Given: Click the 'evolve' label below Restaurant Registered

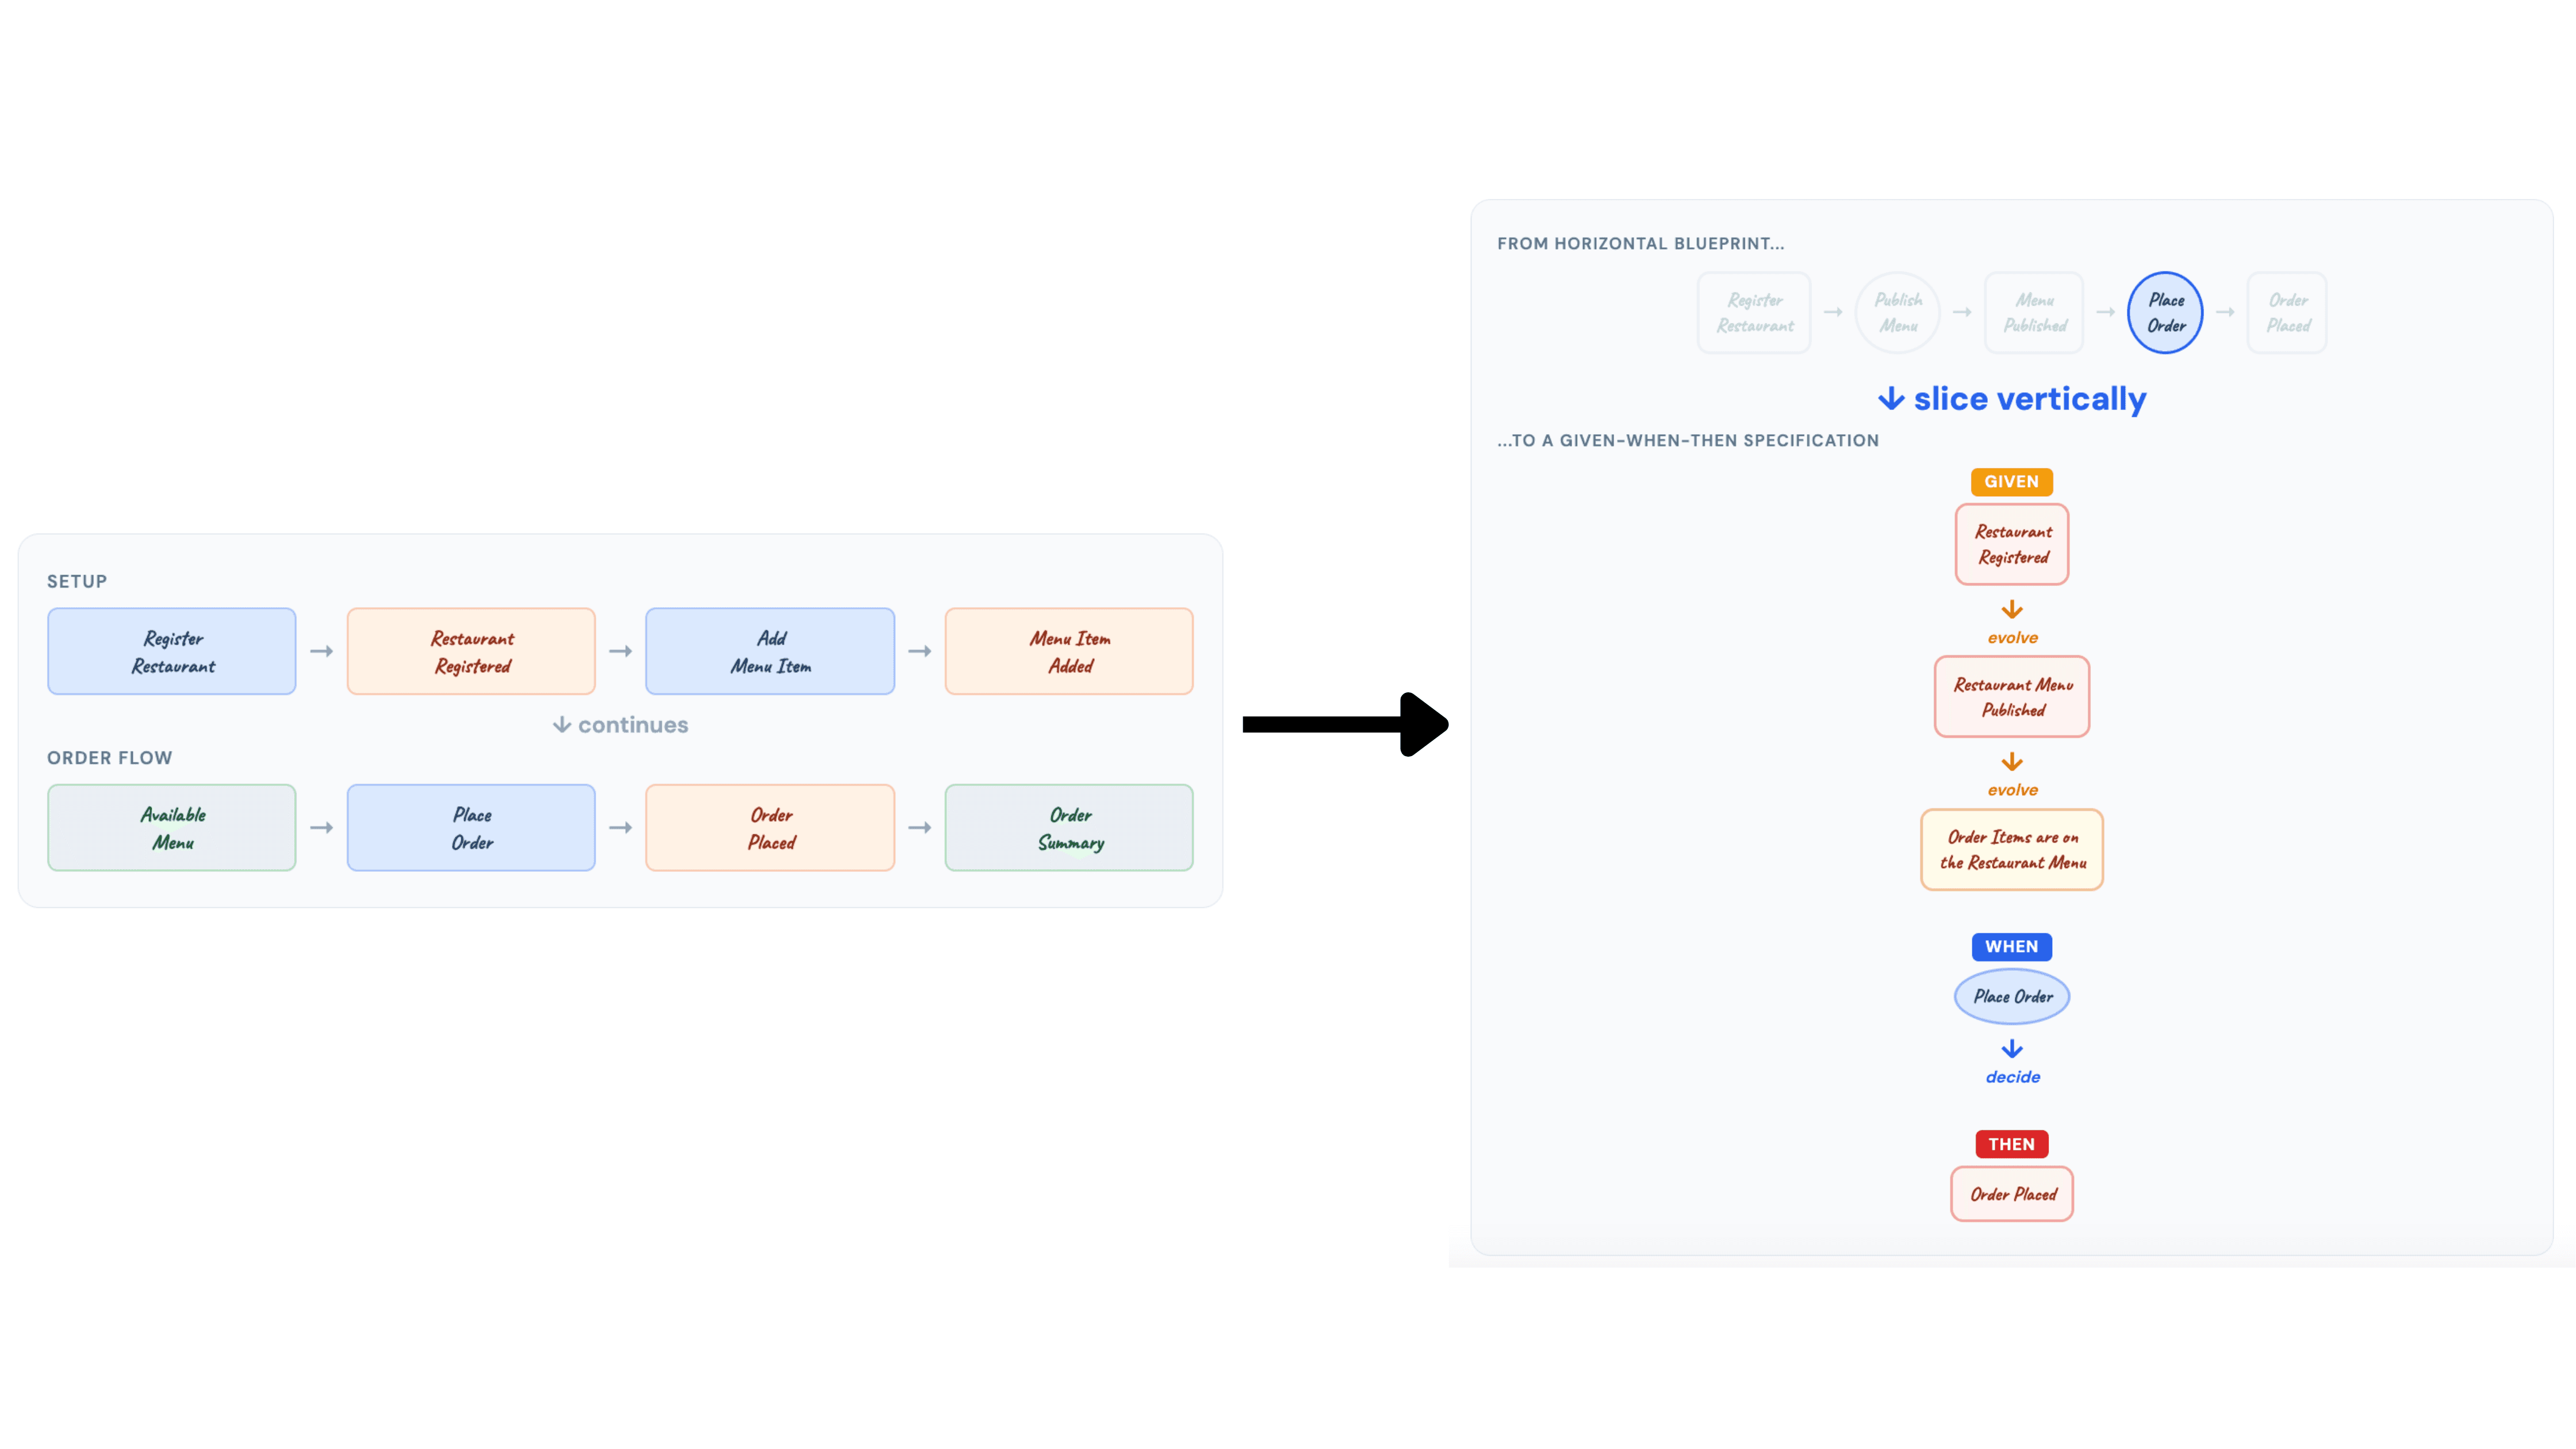Looking at the screenshot, I should [x=2013, y=638].
